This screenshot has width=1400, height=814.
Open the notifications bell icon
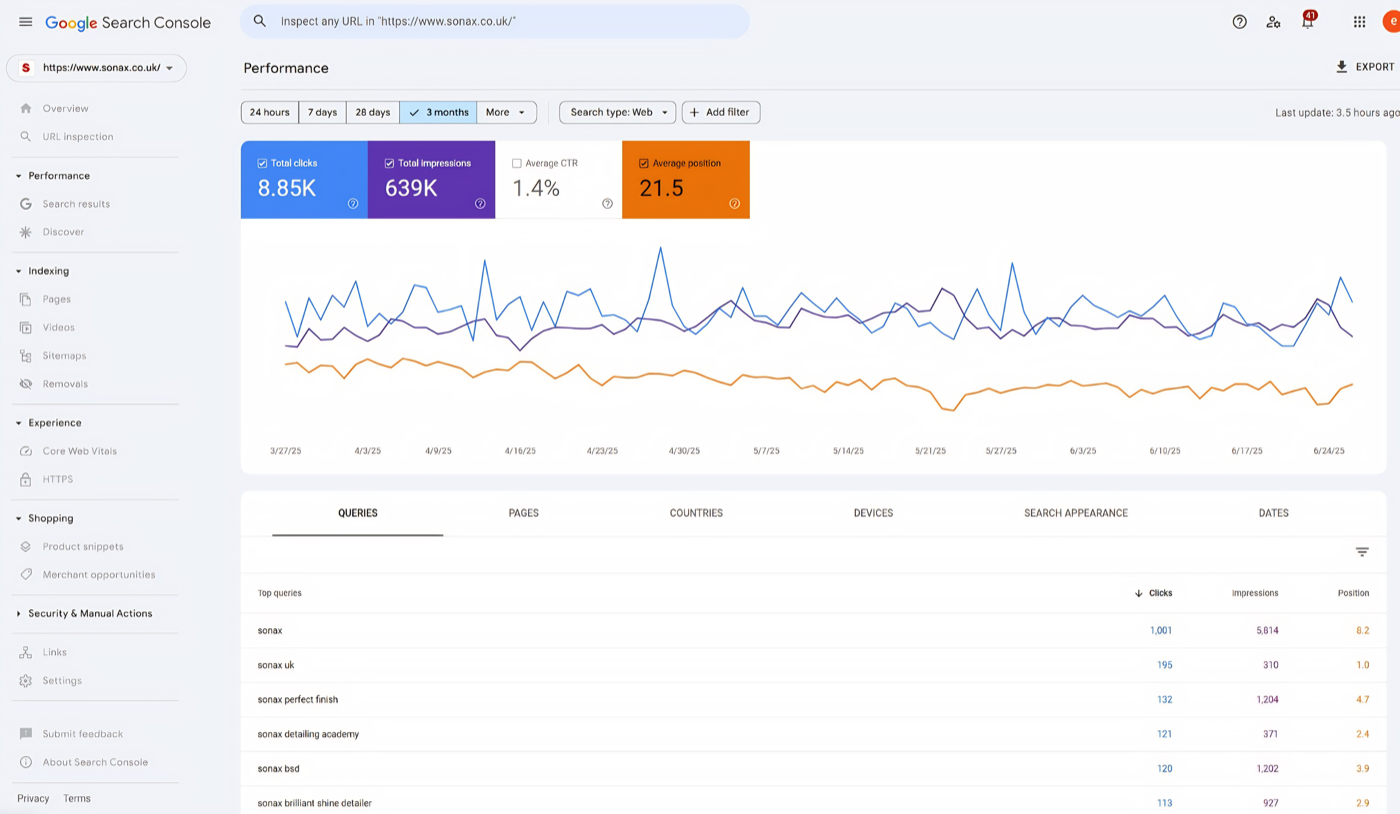click(1307, 22)
